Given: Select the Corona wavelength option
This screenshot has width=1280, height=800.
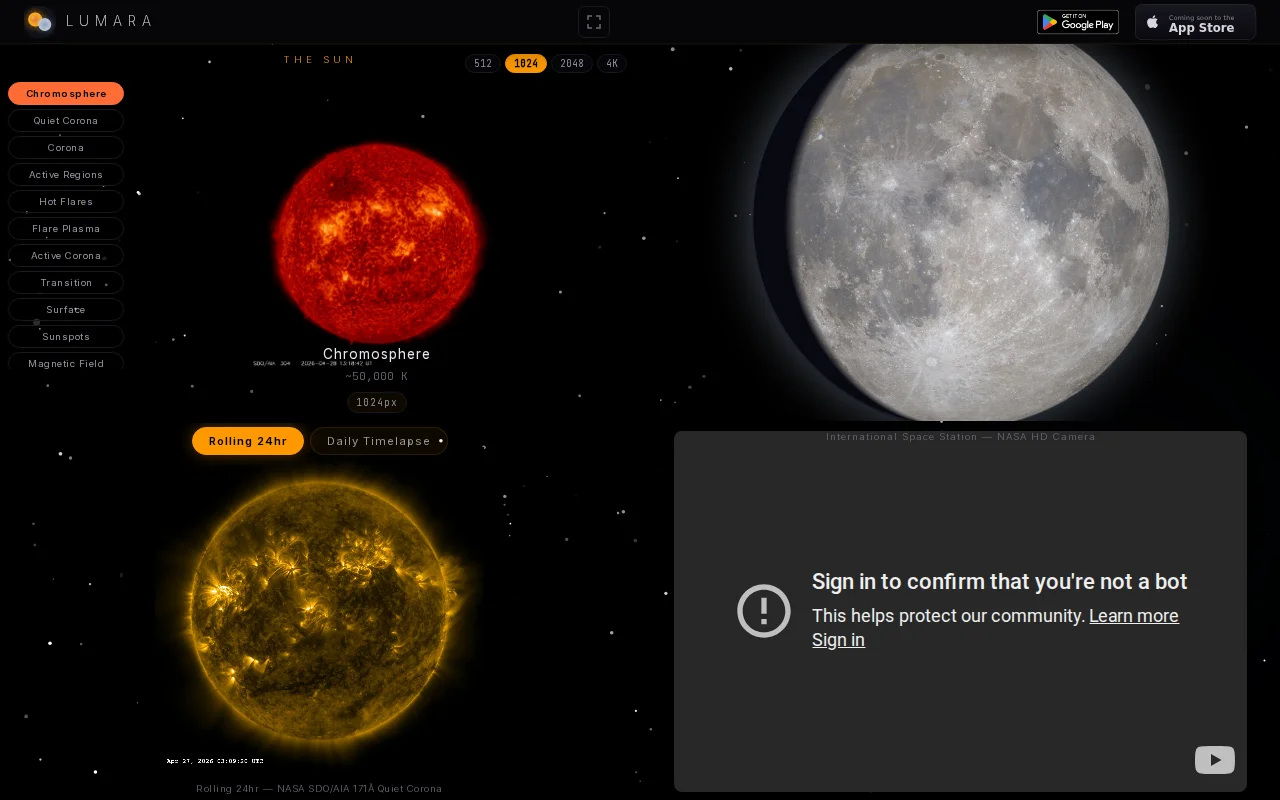Looking at the screenshot, I should [x=66, y=148].
